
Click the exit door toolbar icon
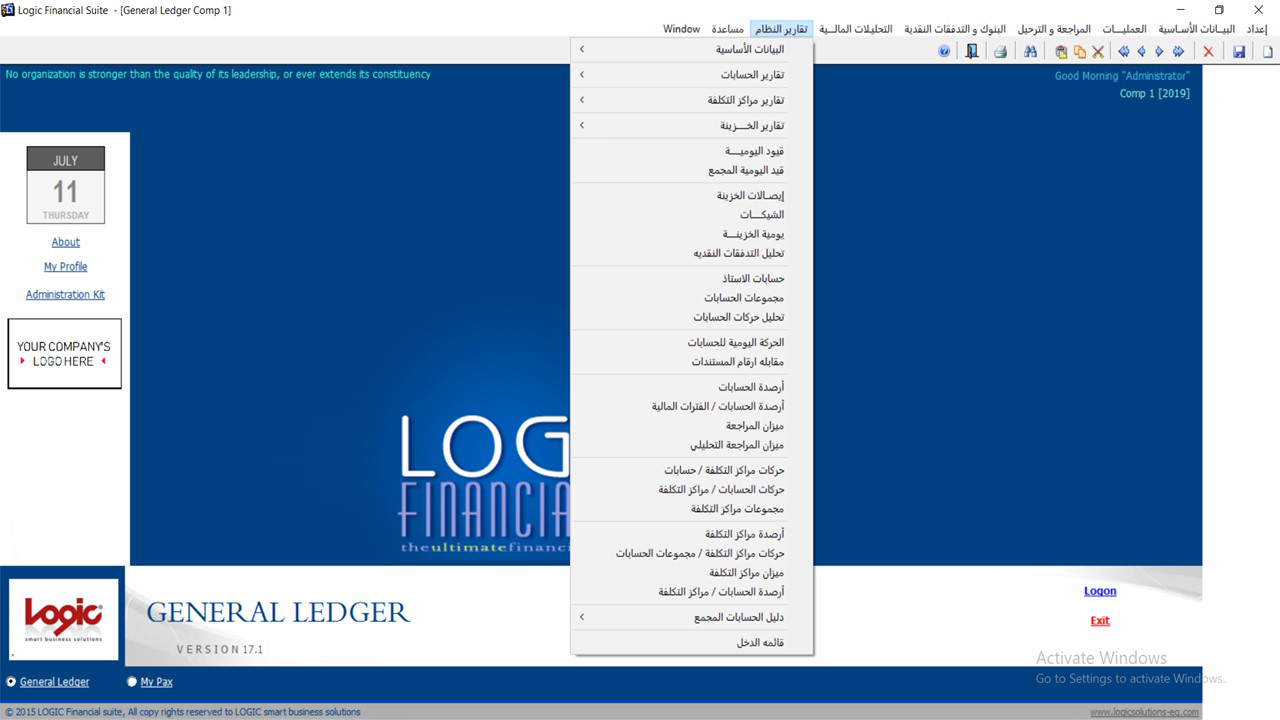971,52
